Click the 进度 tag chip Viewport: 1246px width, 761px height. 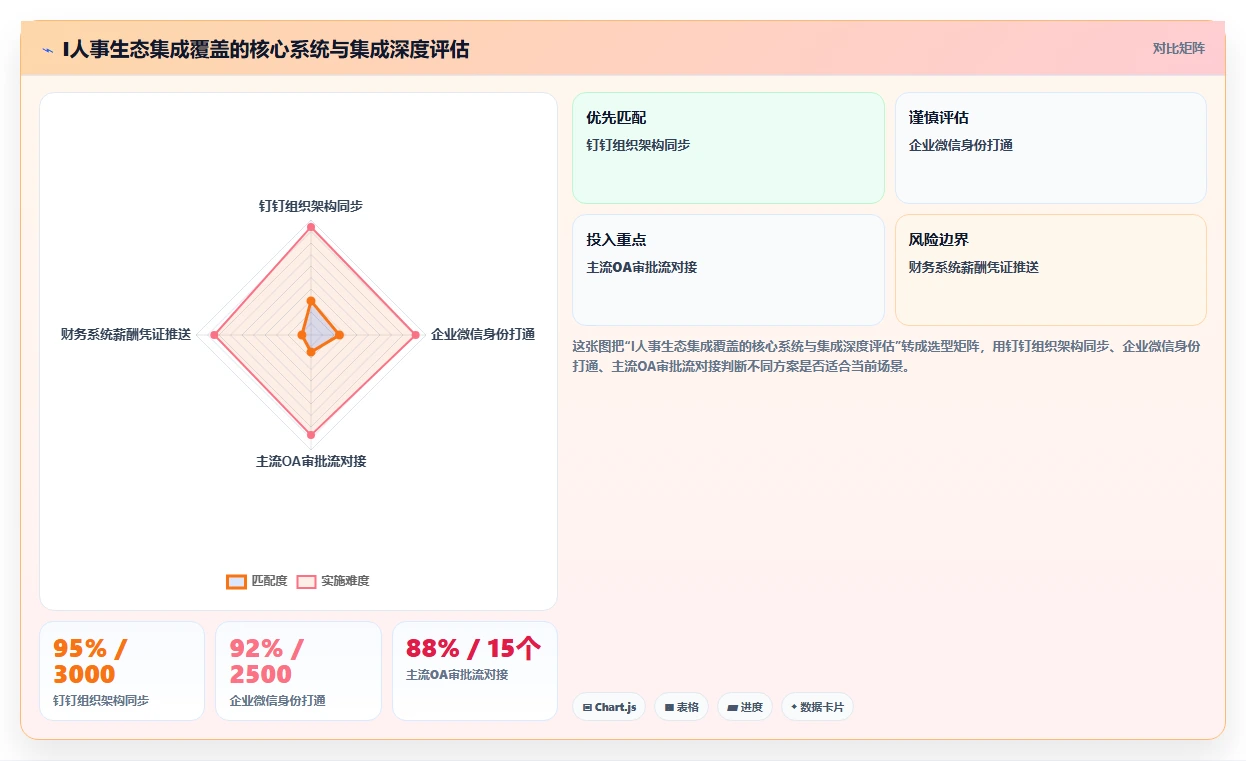pos(745,707)
